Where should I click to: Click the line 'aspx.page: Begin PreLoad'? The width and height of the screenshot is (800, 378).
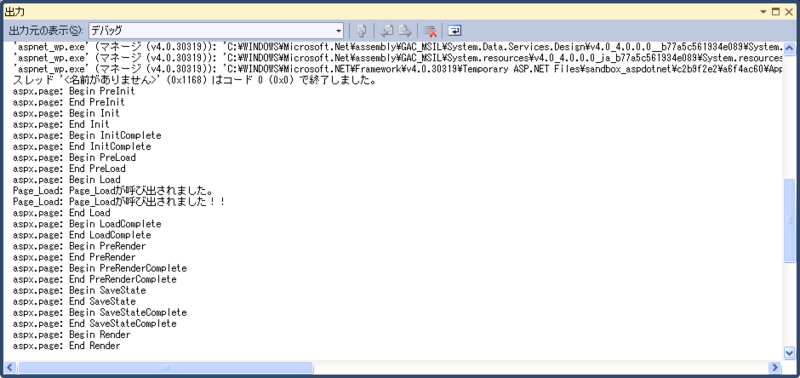(74, 158)
